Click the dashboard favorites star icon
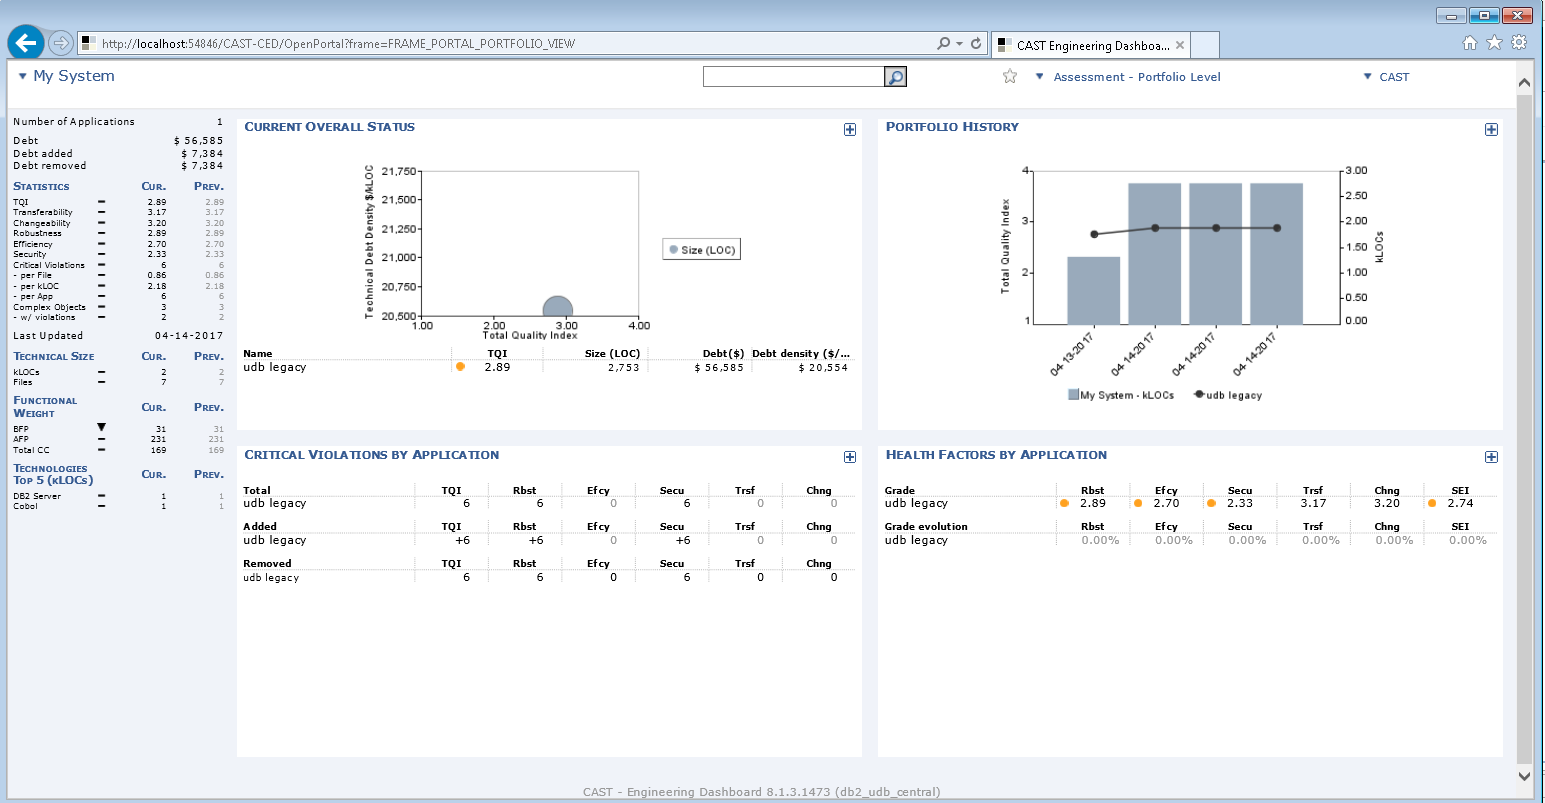Screen dimensions: 1545x803 click(1010, 77)
